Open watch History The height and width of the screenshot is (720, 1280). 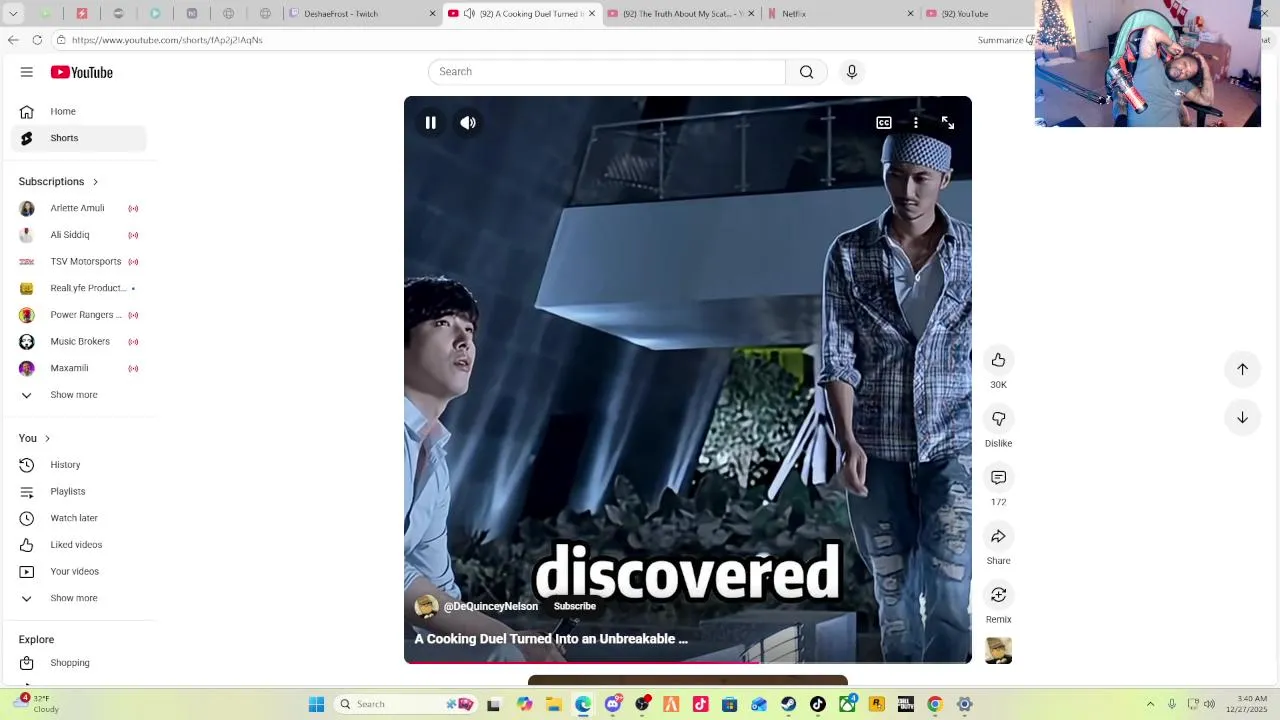coord(78,465)
